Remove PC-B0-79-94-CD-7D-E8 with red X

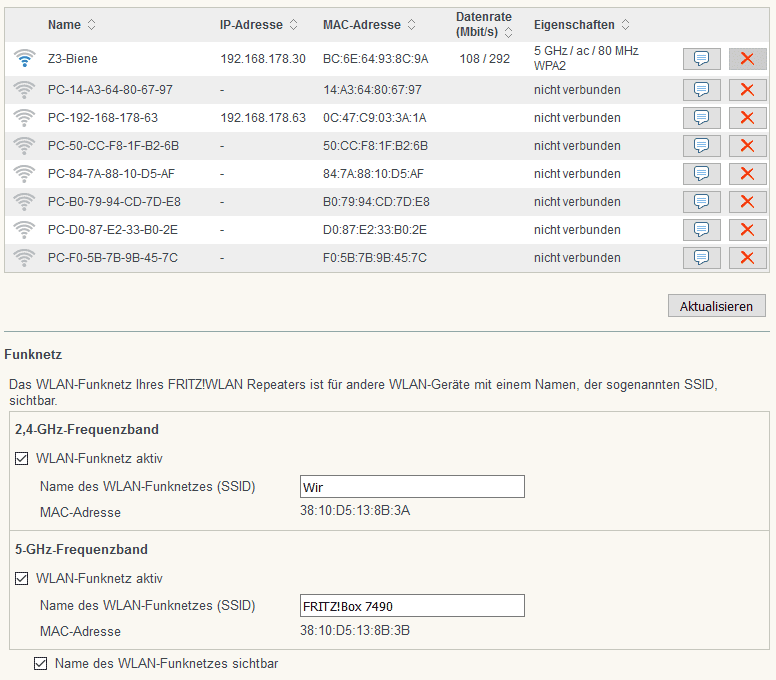(747, 202)
